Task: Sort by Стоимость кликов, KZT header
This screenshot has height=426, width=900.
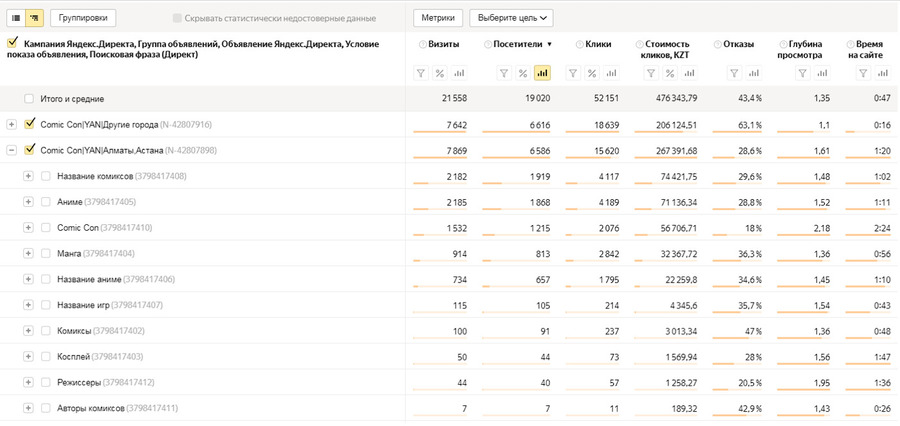Action: point(667,49)
